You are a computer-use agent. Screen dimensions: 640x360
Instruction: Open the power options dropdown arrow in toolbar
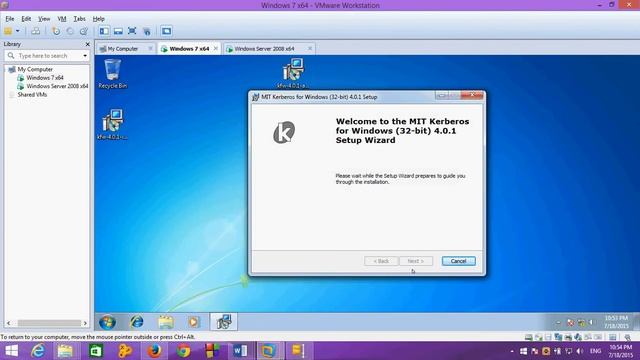point(18,31)
